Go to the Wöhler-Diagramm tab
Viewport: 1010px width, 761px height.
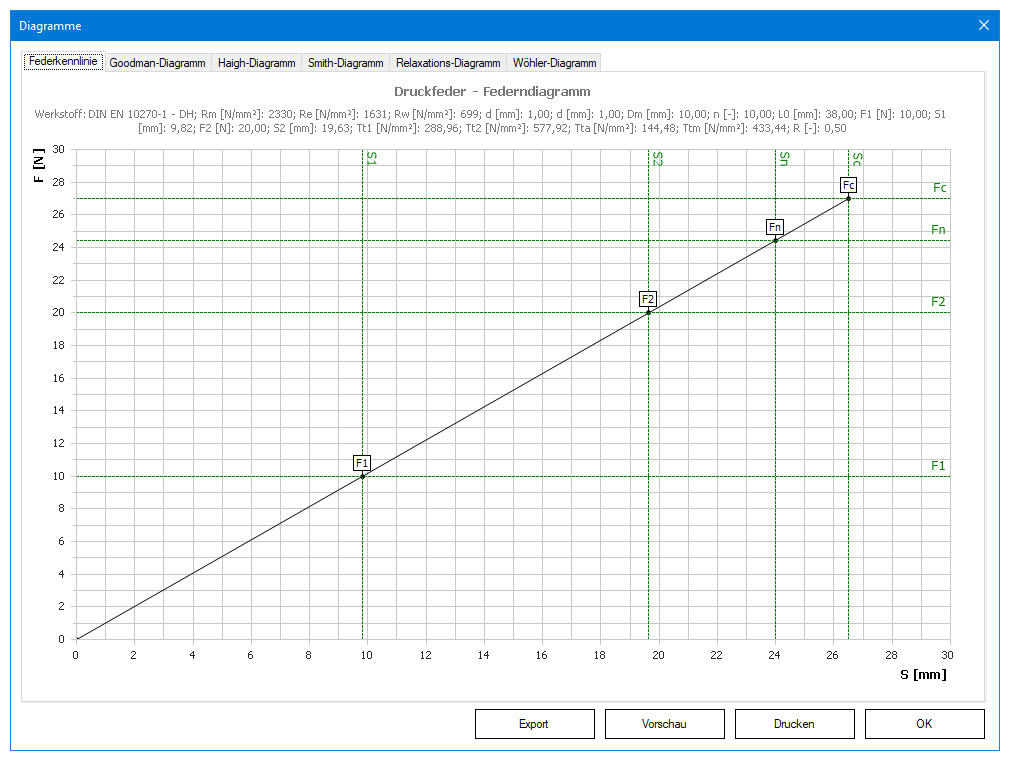point(554,62)
